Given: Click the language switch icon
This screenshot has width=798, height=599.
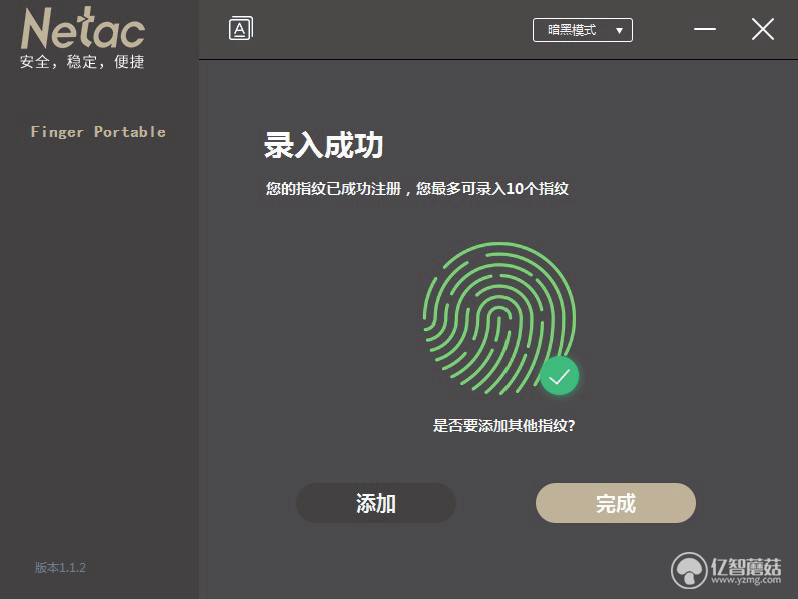Looking at the screenshot, I should pyautogui.click(x=241, y=28).
